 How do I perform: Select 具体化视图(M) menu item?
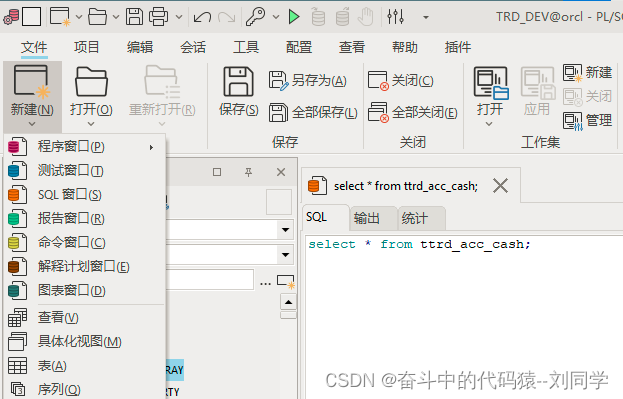tap(84, 341)
